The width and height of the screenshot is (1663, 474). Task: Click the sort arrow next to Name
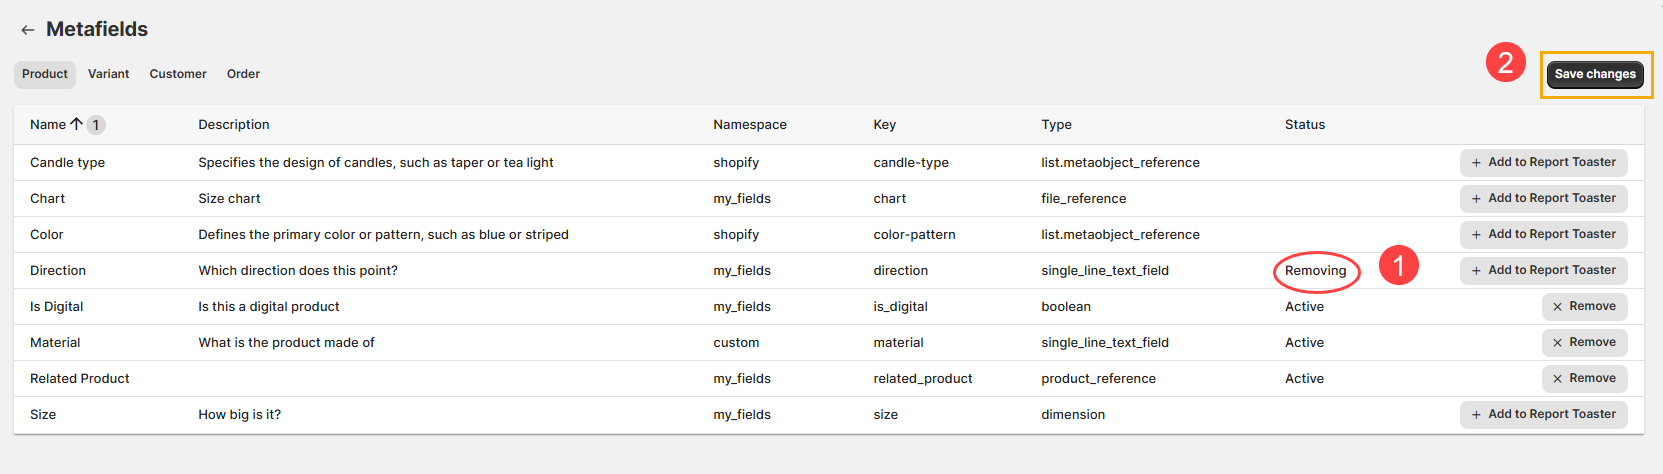tap(76, 124)
